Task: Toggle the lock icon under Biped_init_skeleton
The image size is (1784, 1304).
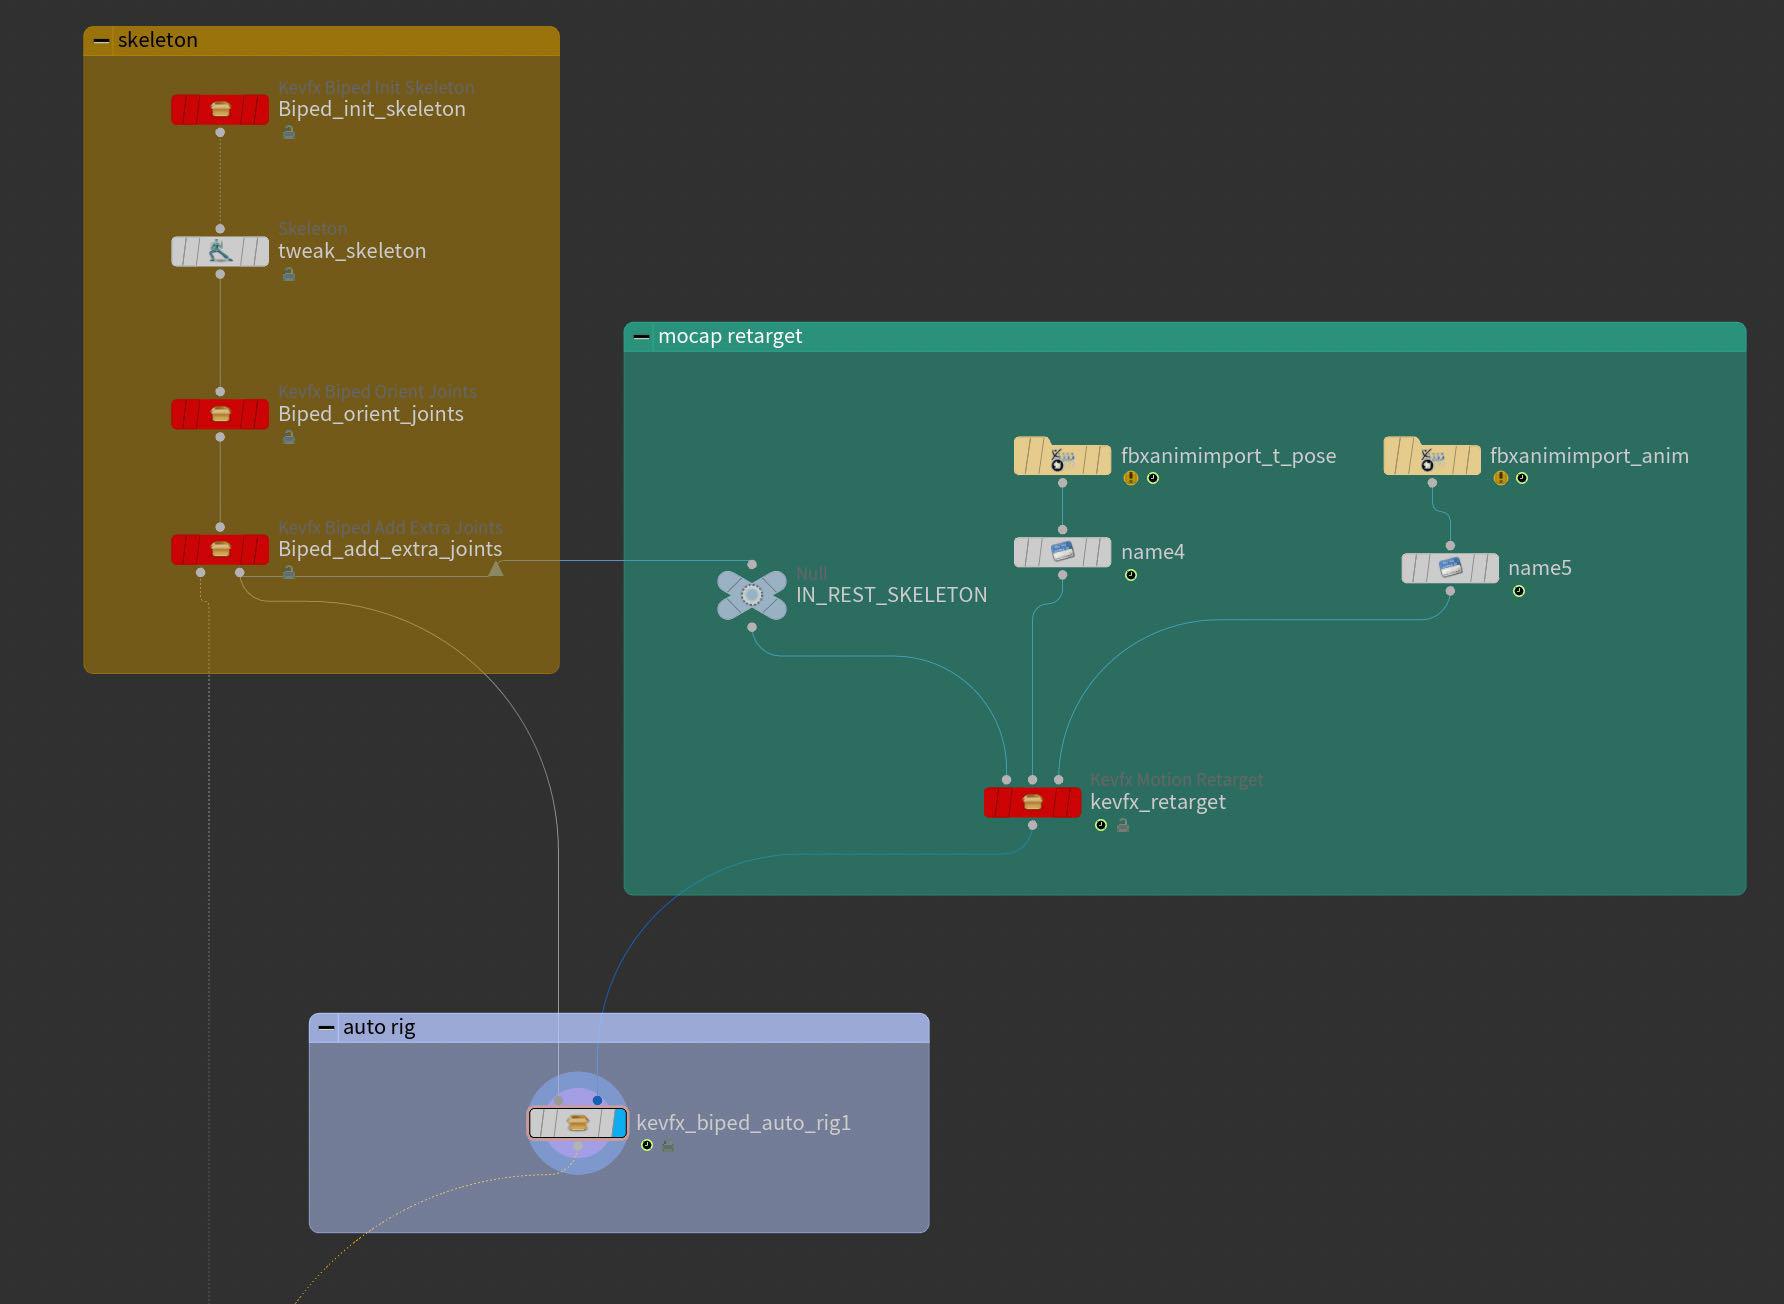Action: pos(288,130)
